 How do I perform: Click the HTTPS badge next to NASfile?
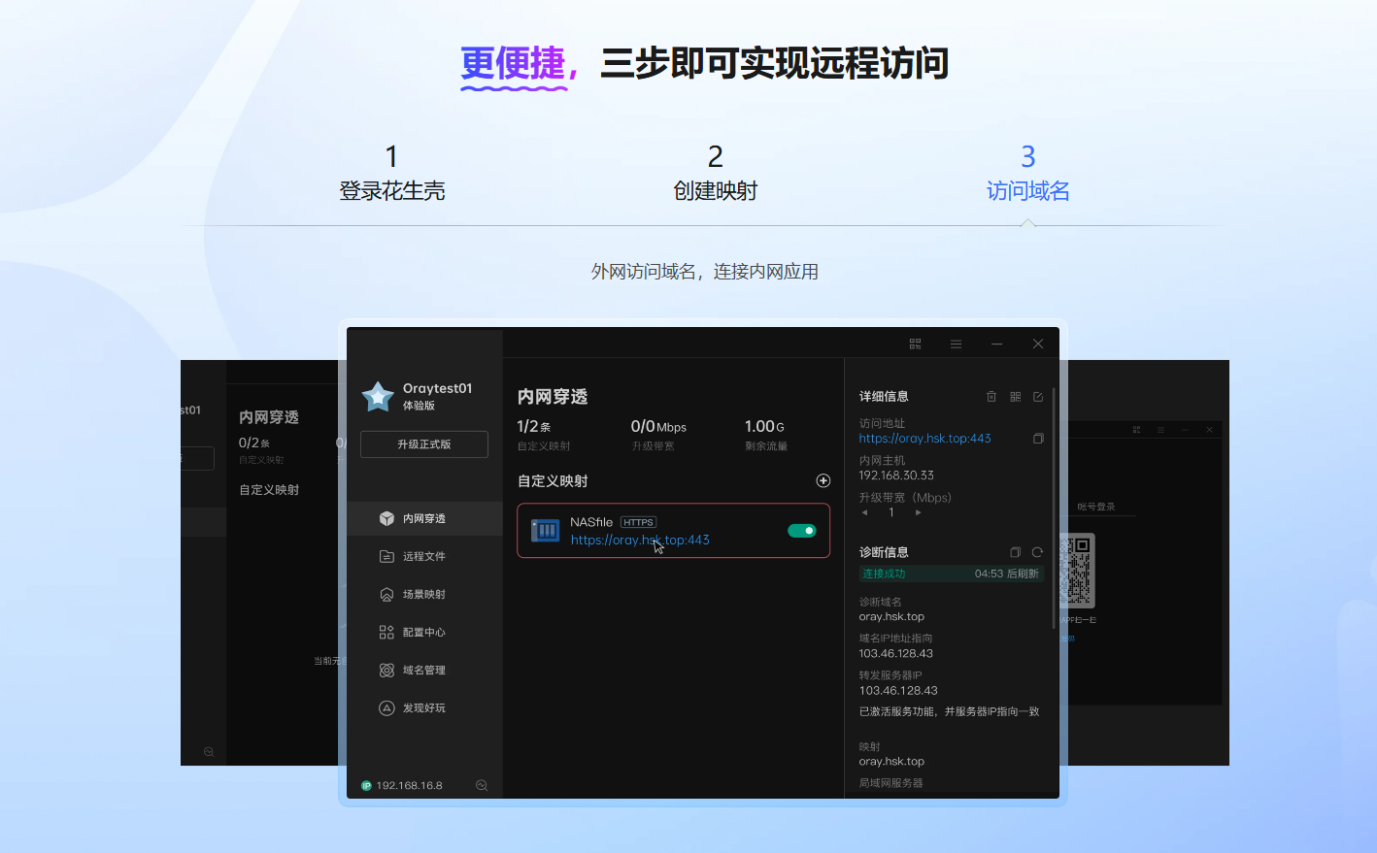click(638, 522)
